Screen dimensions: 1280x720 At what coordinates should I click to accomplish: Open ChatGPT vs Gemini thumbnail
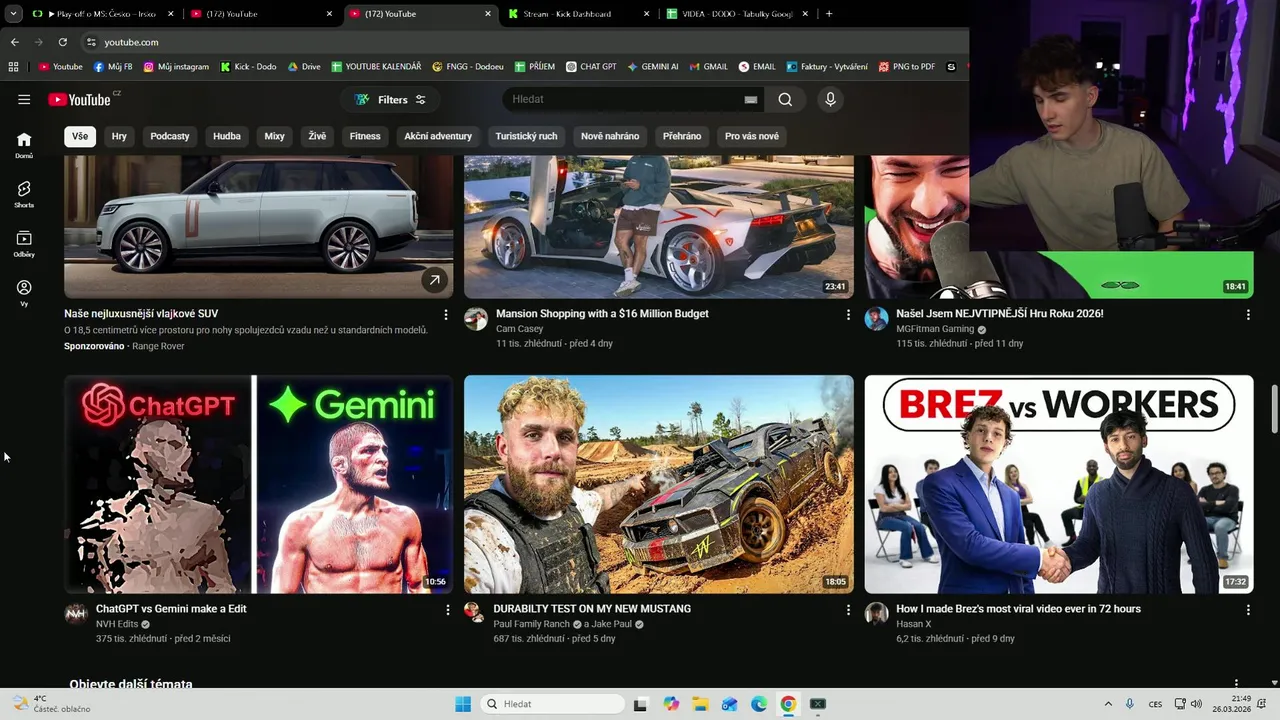click(x=258, y=484)
